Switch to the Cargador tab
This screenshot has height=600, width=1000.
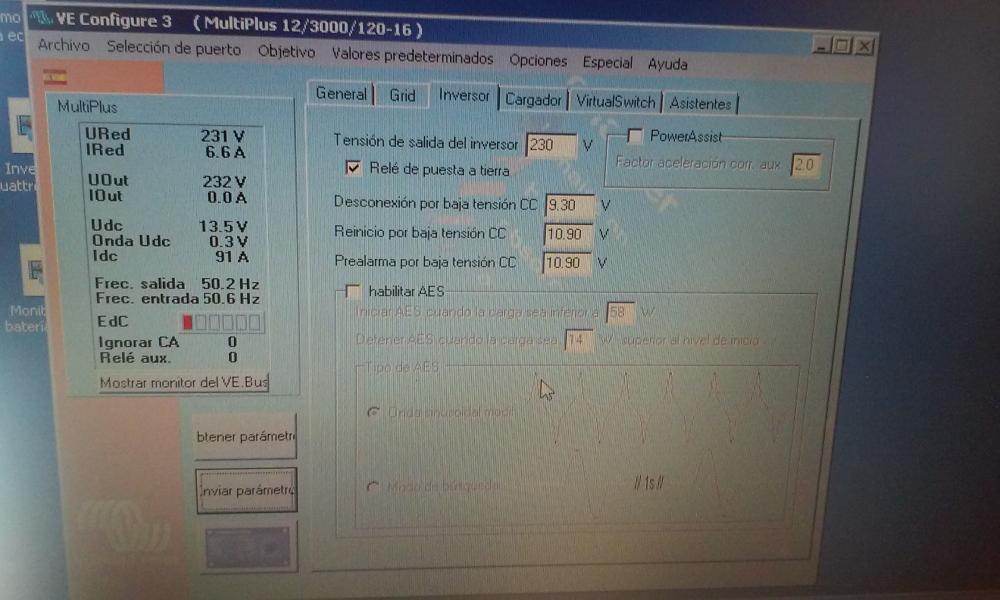click(533, 99)
